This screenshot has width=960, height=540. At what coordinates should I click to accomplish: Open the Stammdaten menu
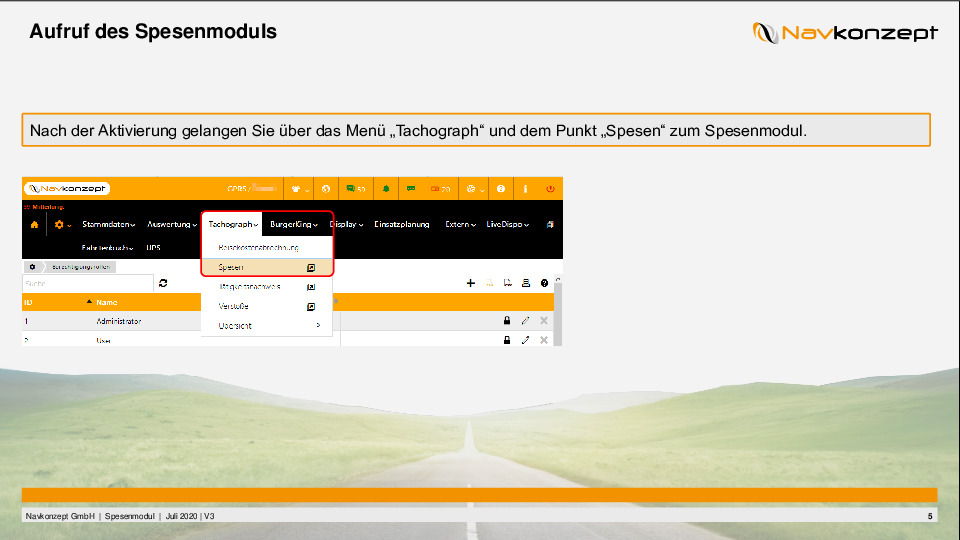click(108, 225)
